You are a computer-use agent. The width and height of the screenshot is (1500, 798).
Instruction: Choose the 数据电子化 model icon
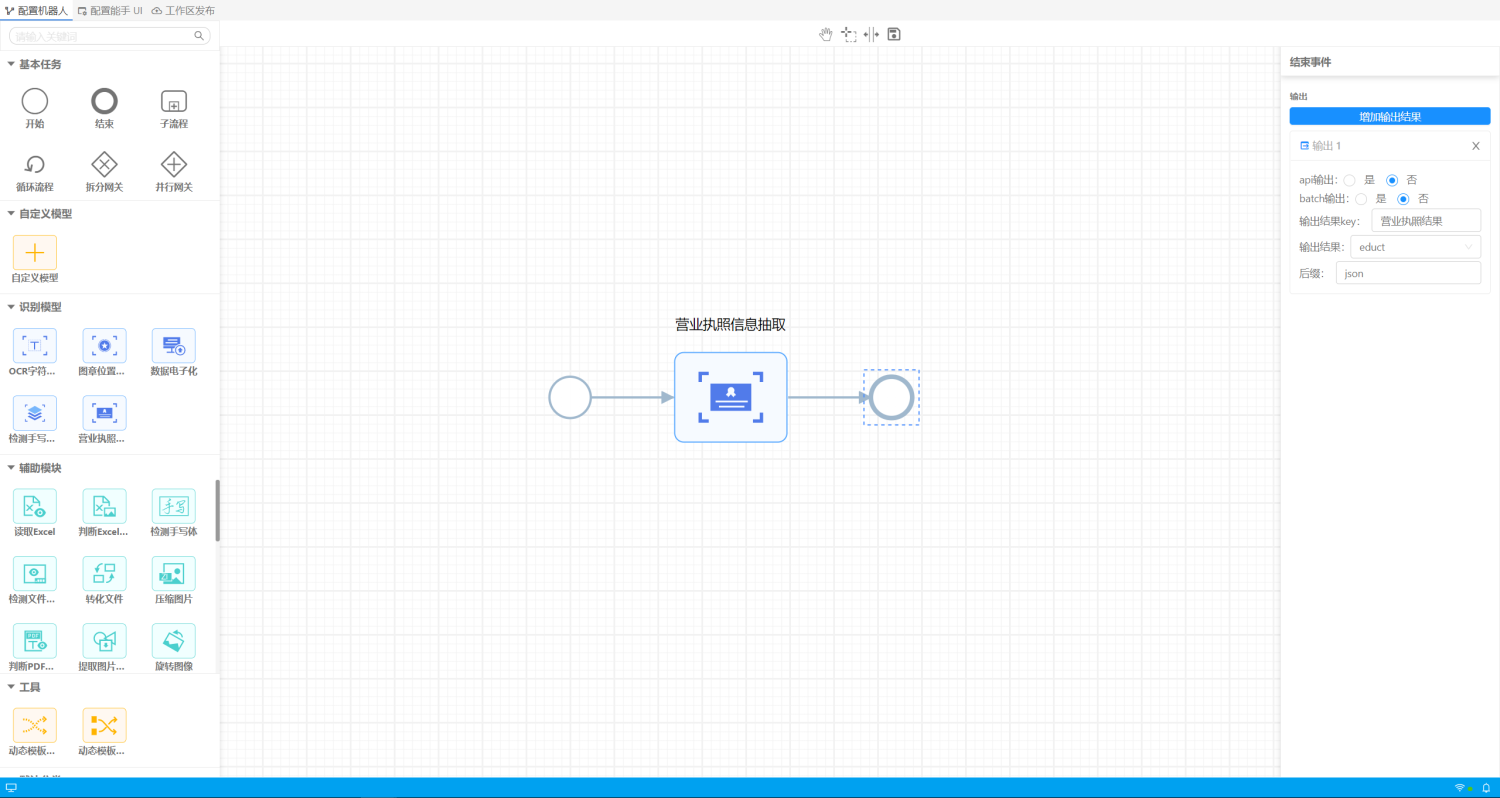coord(174,345)
